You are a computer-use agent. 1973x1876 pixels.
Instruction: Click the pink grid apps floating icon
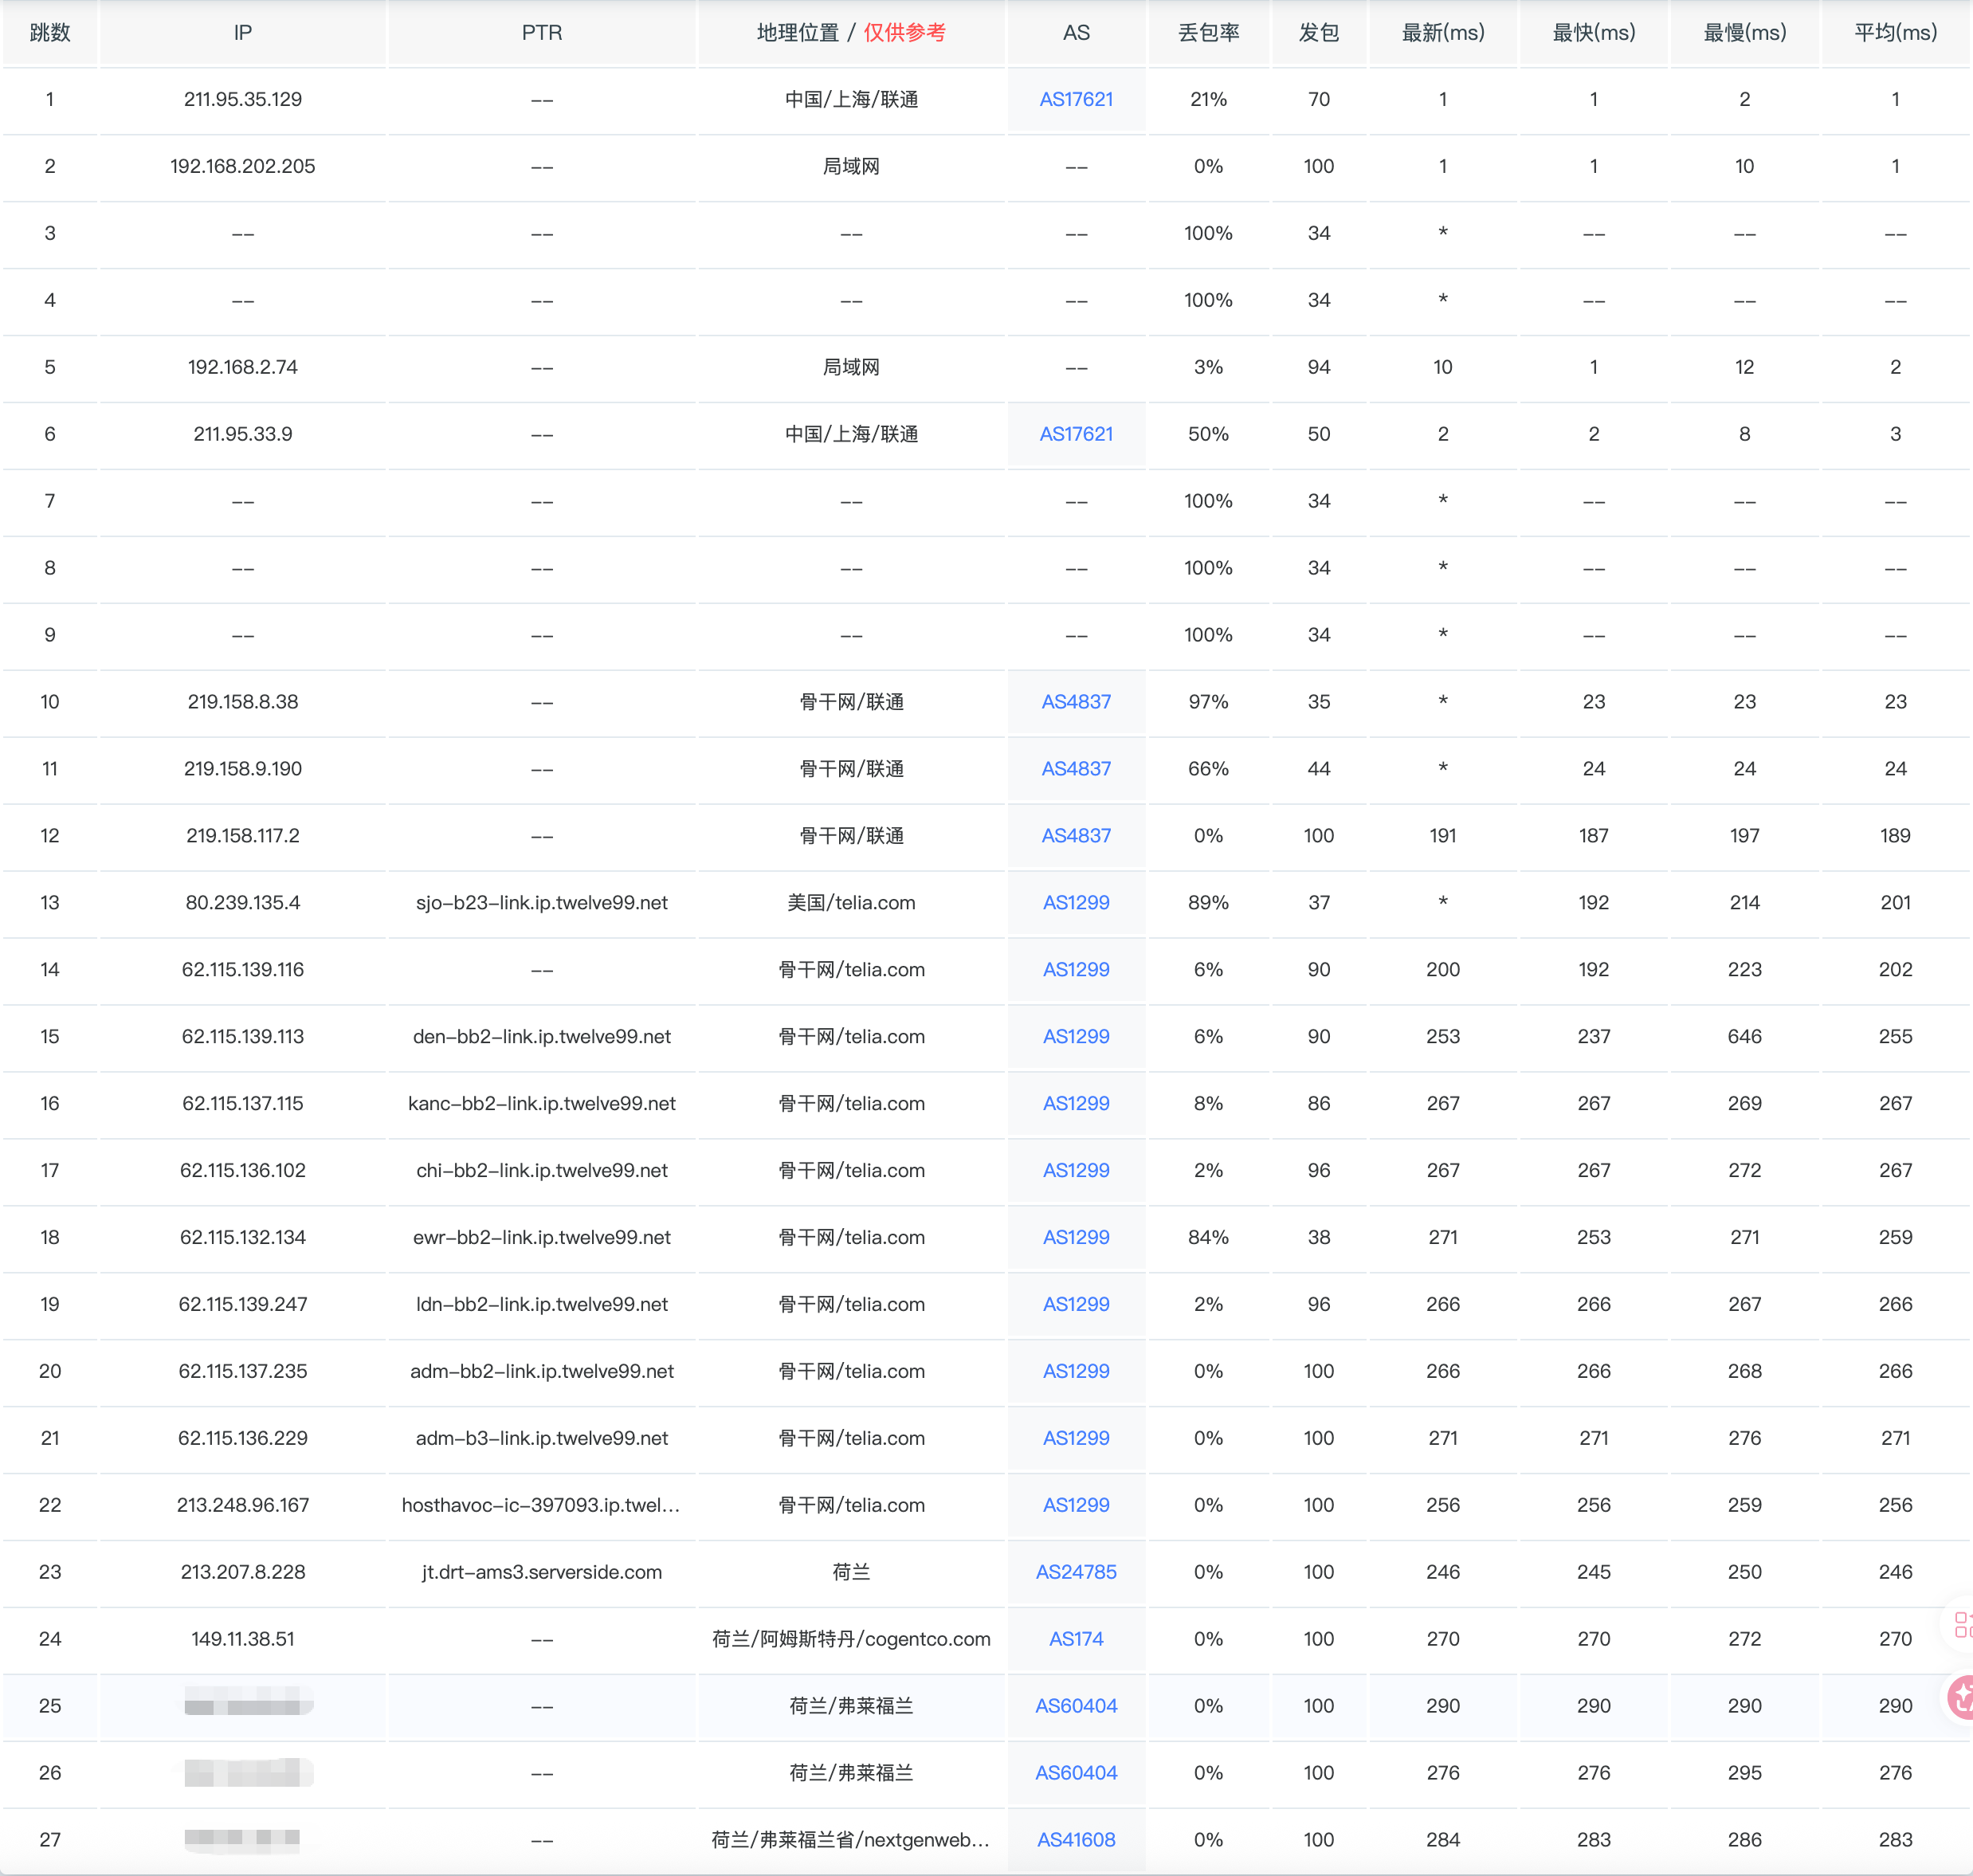coord(1962,1624)
